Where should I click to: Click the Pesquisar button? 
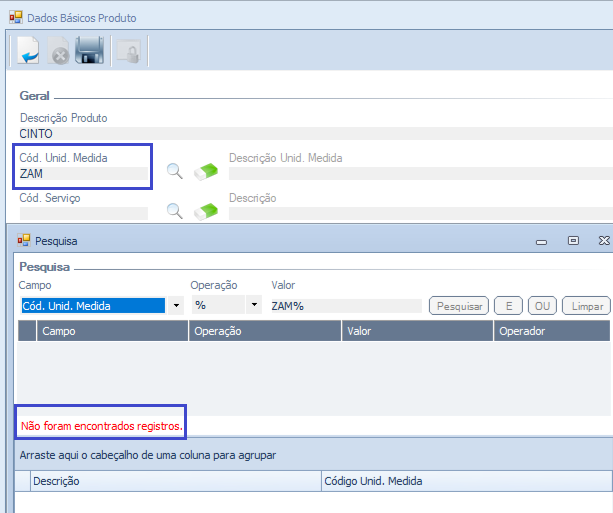click(459, 306)
